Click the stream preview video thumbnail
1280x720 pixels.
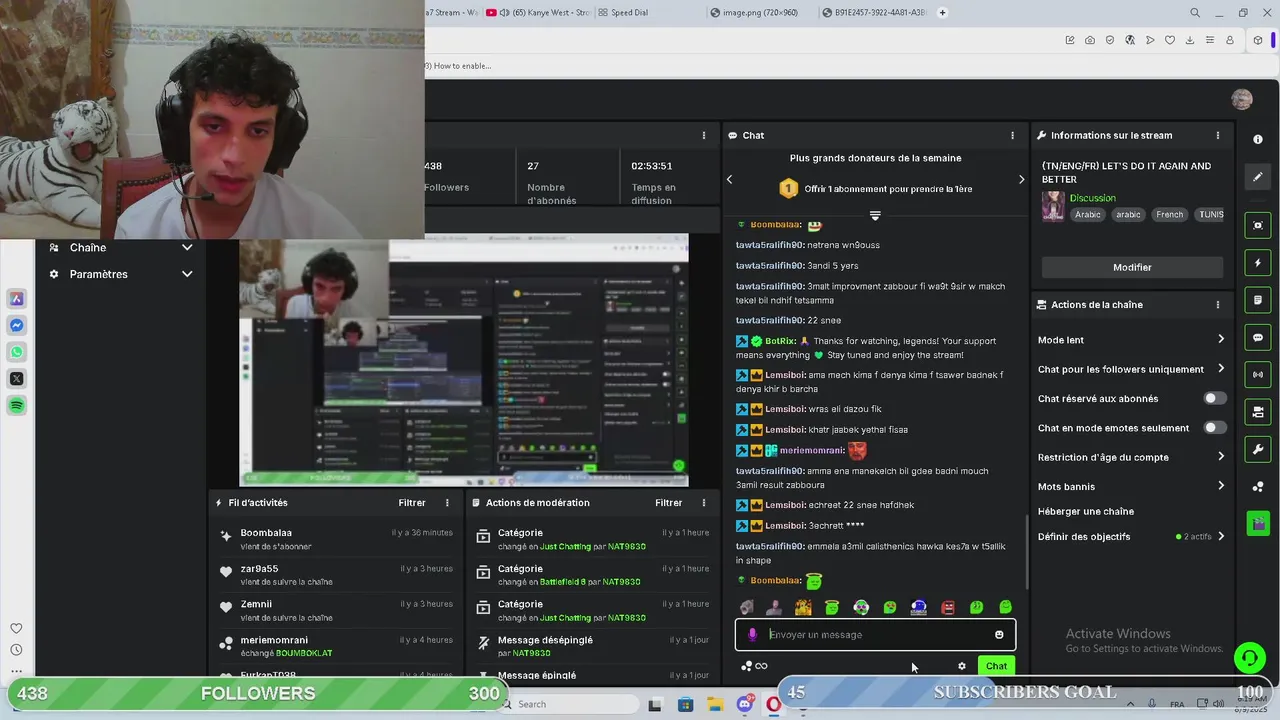coord(464,360)
